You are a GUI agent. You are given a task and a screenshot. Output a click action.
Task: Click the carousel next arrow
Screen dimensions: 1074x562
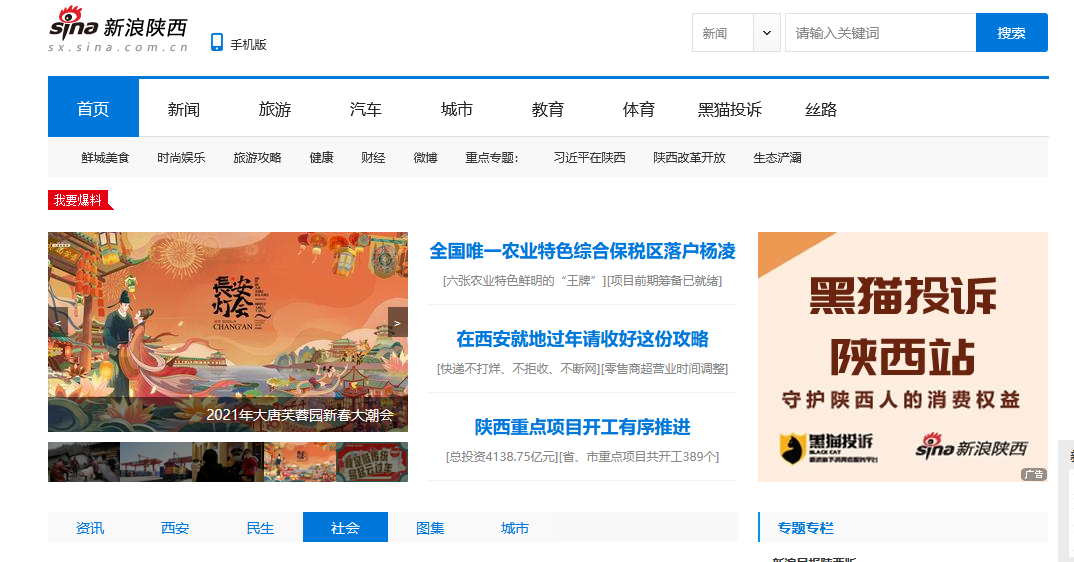(x=398, y=323)
